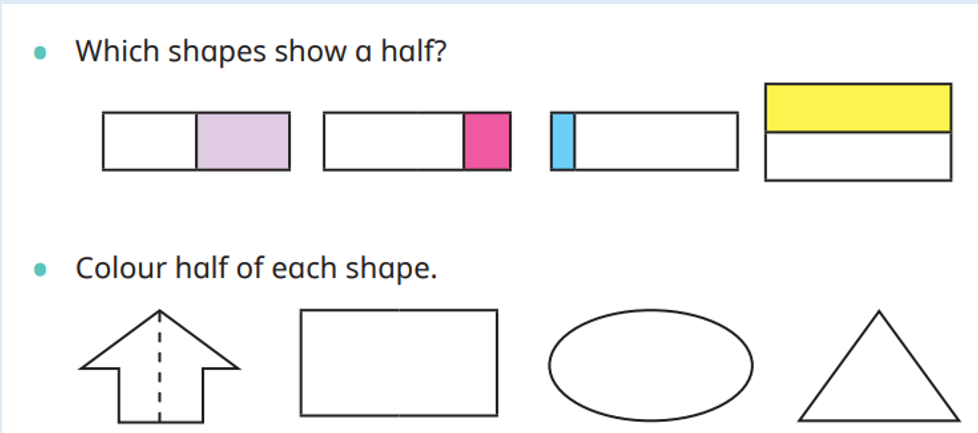The width and height of the screenshot is (978, 433).
Task: Select the blue shaded strip
Action: point(563,141)
